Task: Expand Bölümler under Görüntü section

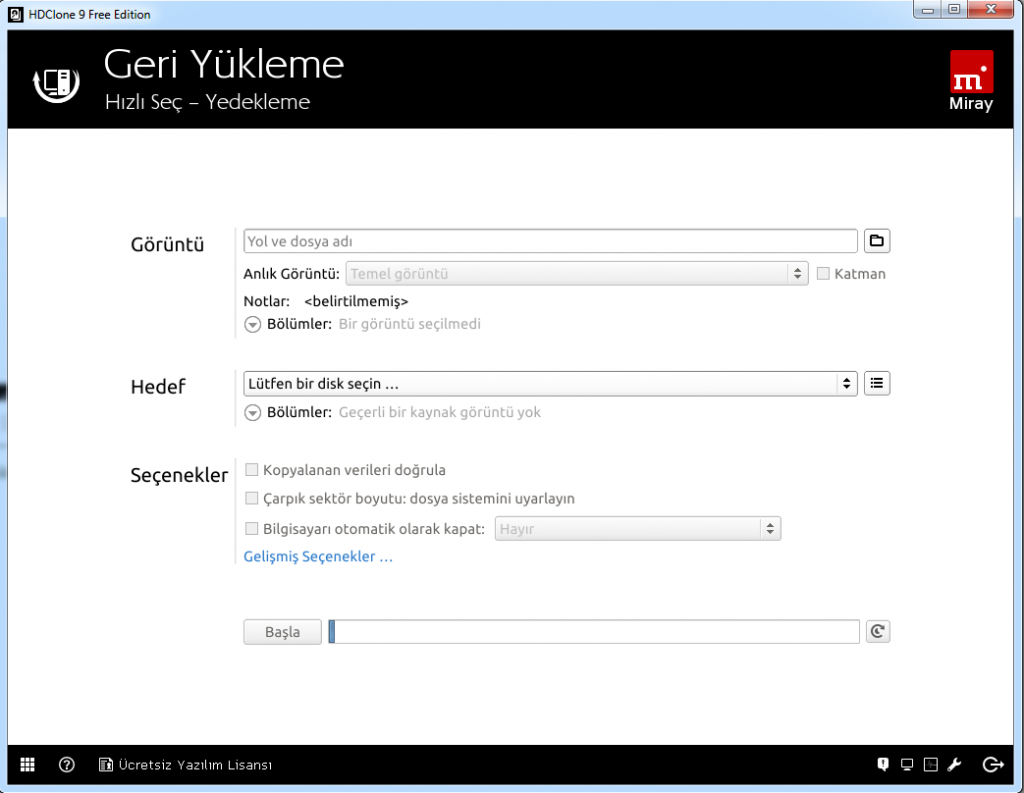Action: coord(253,325)
